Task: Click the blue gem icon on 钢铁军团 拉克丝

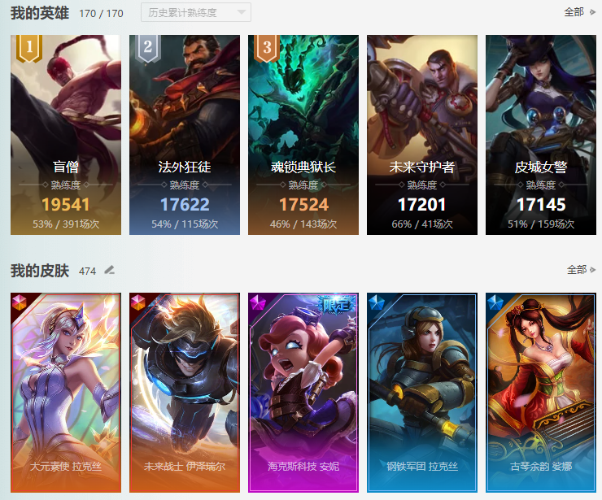Action: pyautogui.click(x=376, y=302)
